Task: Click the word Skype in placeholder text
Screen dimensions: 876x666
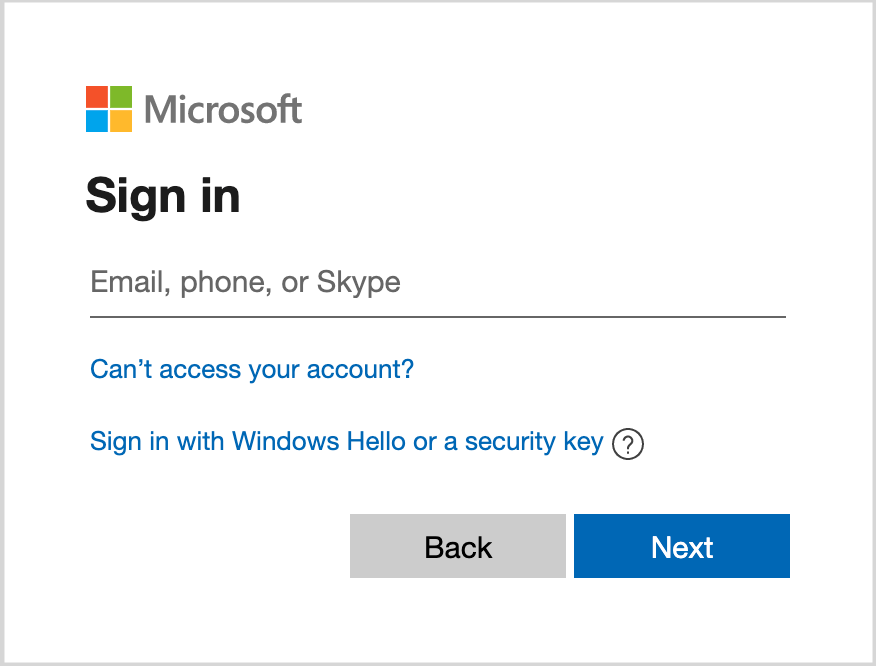Action: (359, 283)
